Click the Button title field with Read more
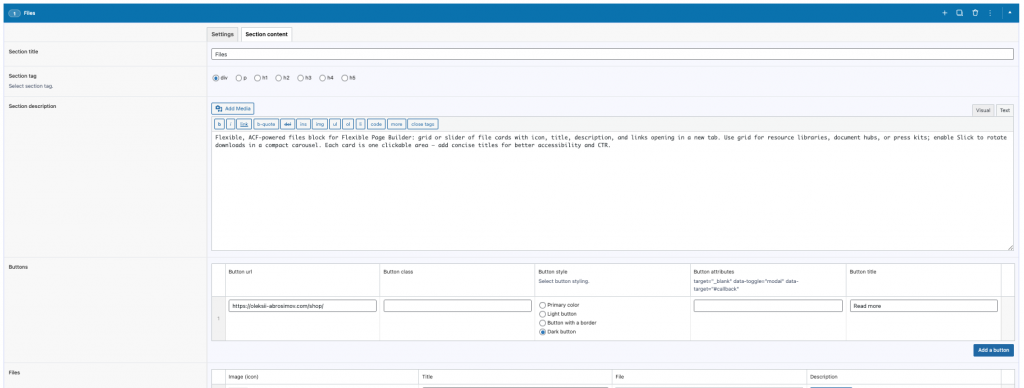This screenshot has width=1024, height=388. tap(923, 306)
